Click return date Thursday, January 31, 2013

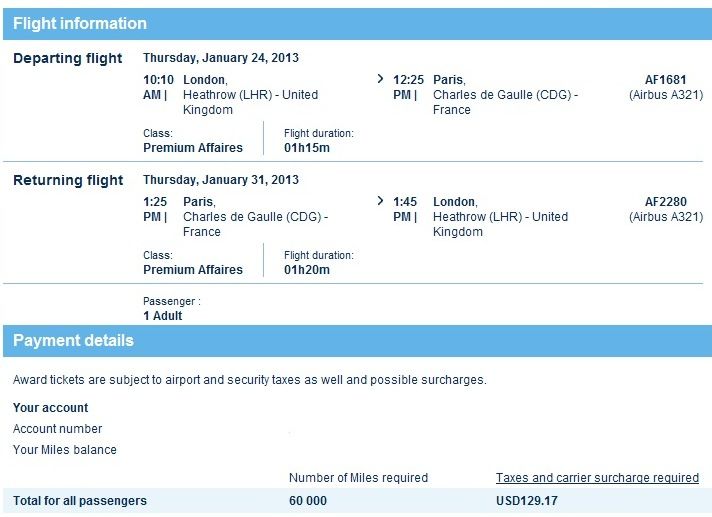(x=221, y=180)
